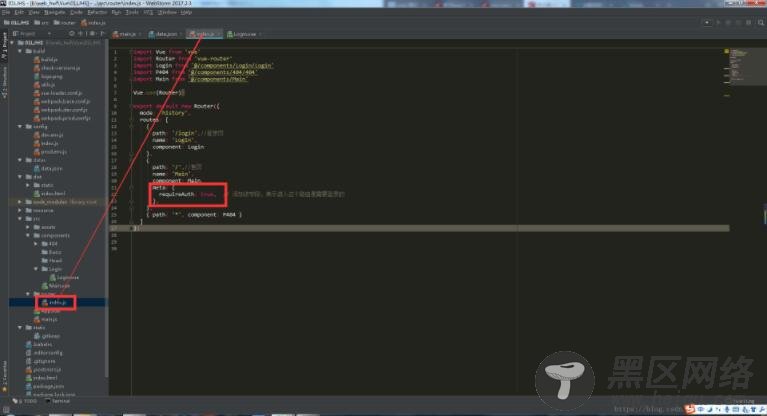
Task: Expand the assets folder under src
Action: pyautogui.click(x=28, y=227)
